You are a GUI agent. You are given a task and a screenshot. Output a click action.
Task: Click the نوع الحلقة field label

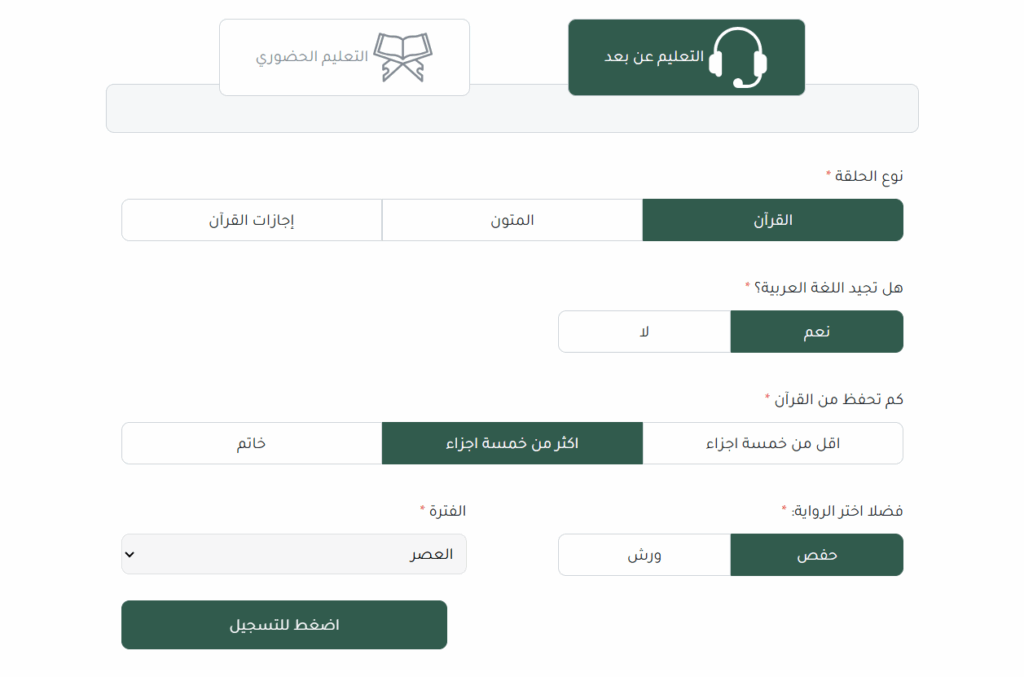869,176
